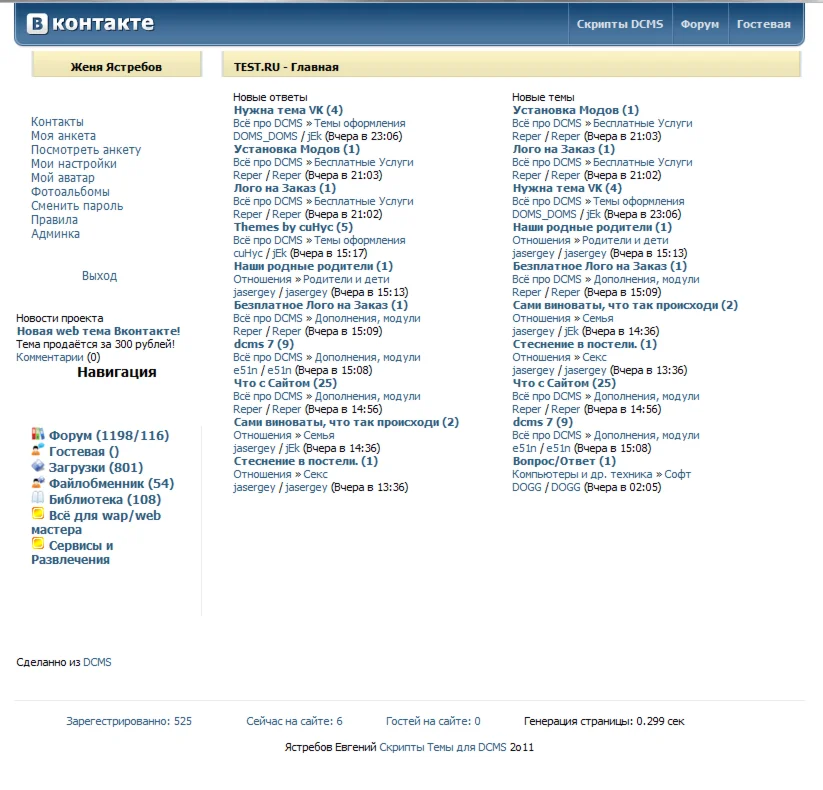Viewport: 823px width, 790px height.
Task: Open Наши родные родители (1) in Новые темы
Action: point(592,227)
